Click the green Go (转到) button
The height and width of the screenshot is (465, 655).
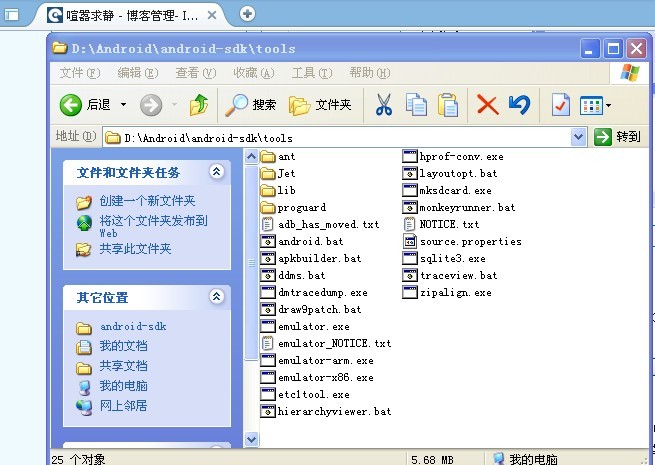pos(617,137)
